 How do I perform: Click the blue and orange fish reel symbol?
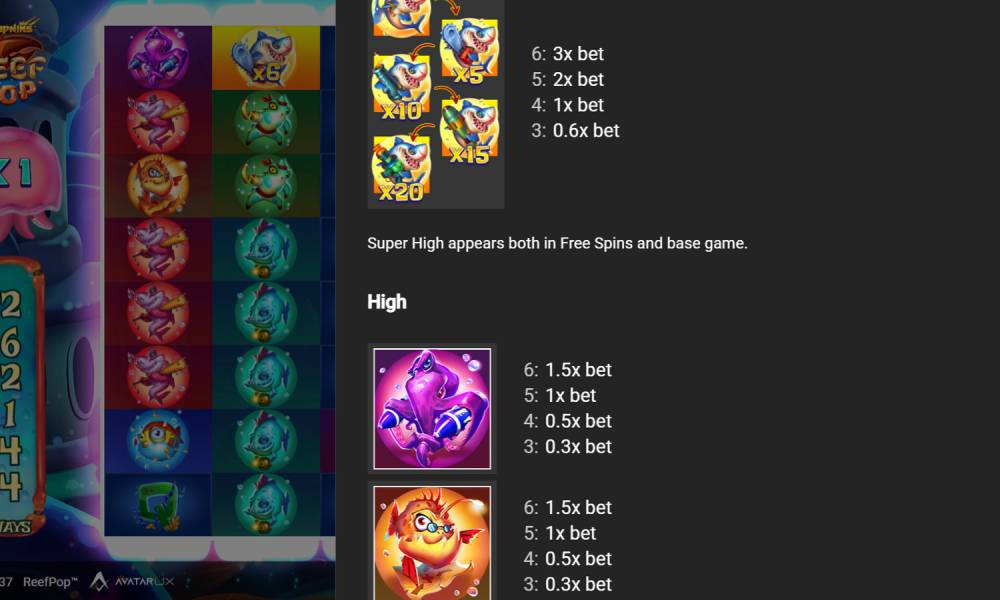pos(158,441)
